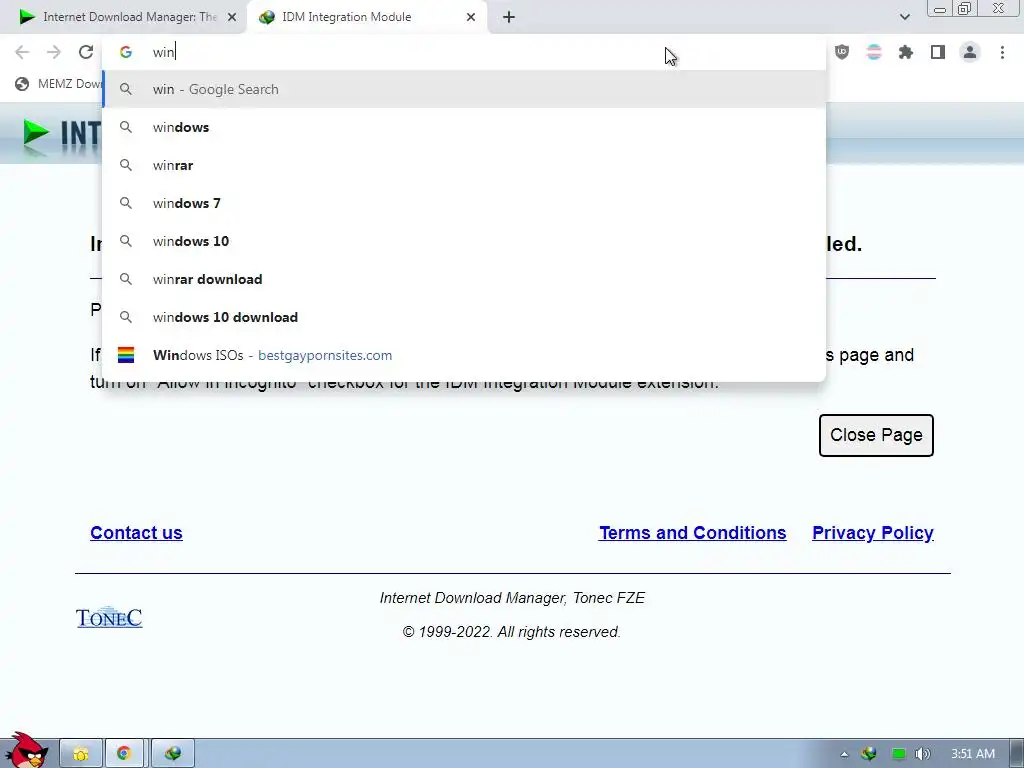1024x768 pixels.
Task: Open a new browser tab
Action: point(509,17)
